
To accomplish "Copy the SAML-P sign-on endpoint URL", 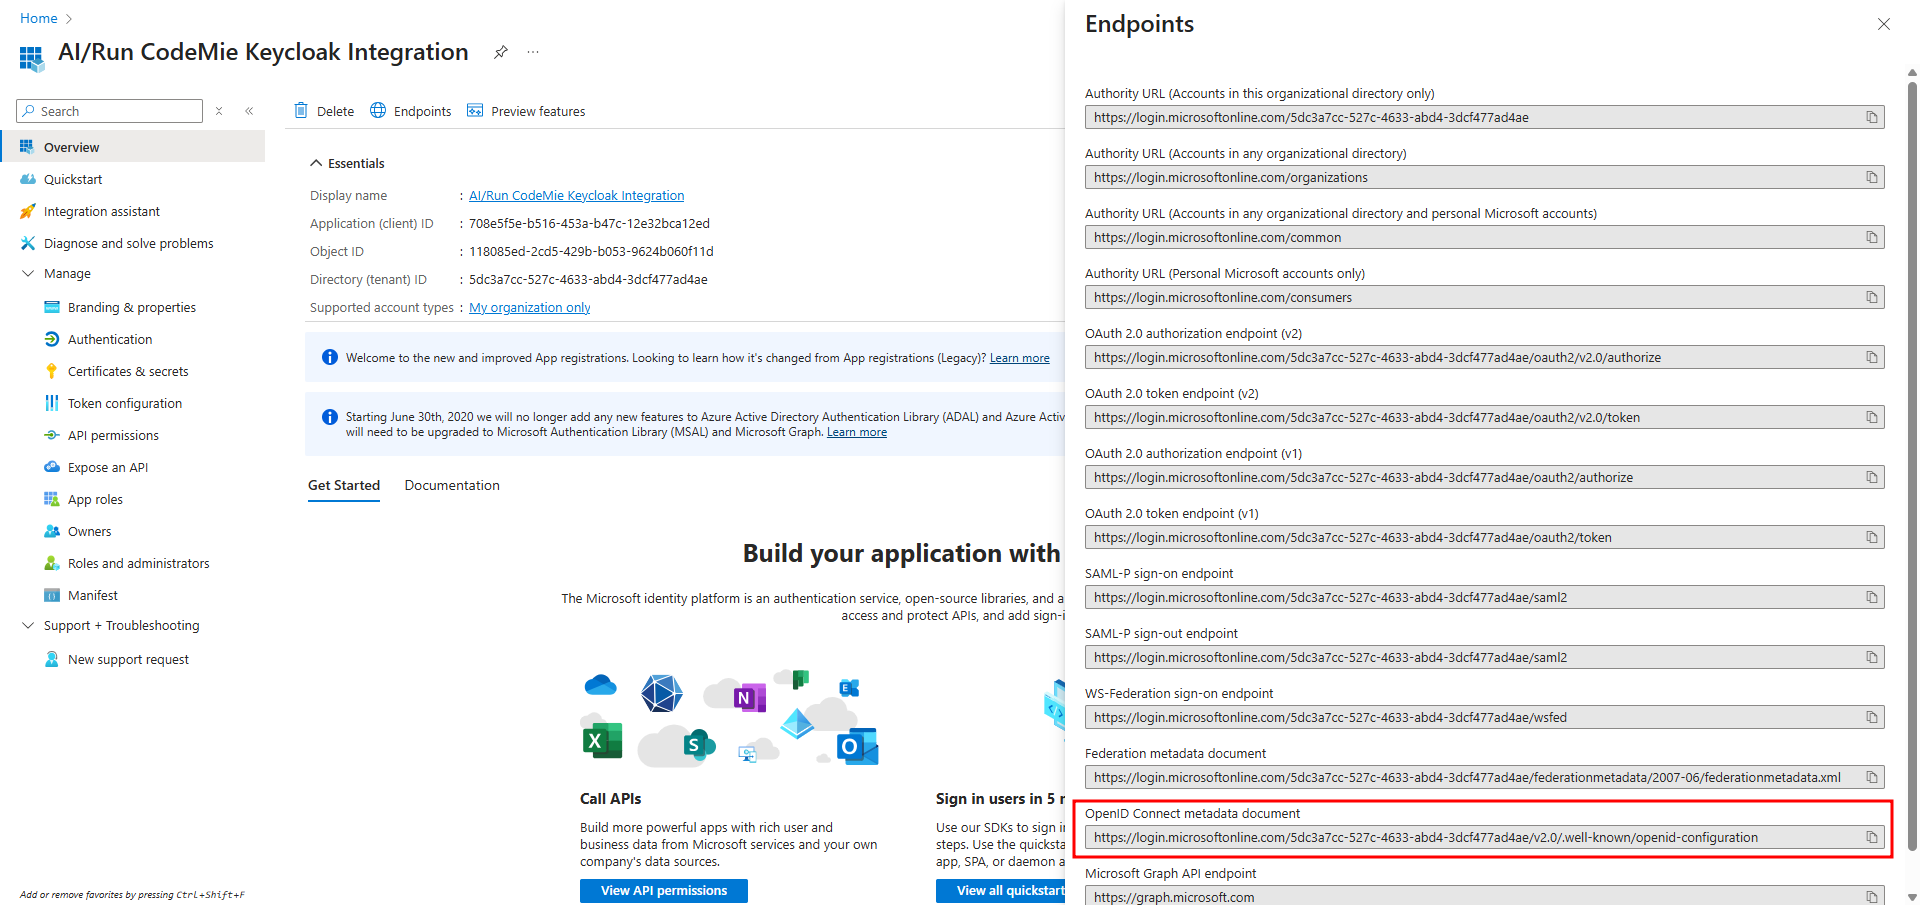I will [1871, 598].
